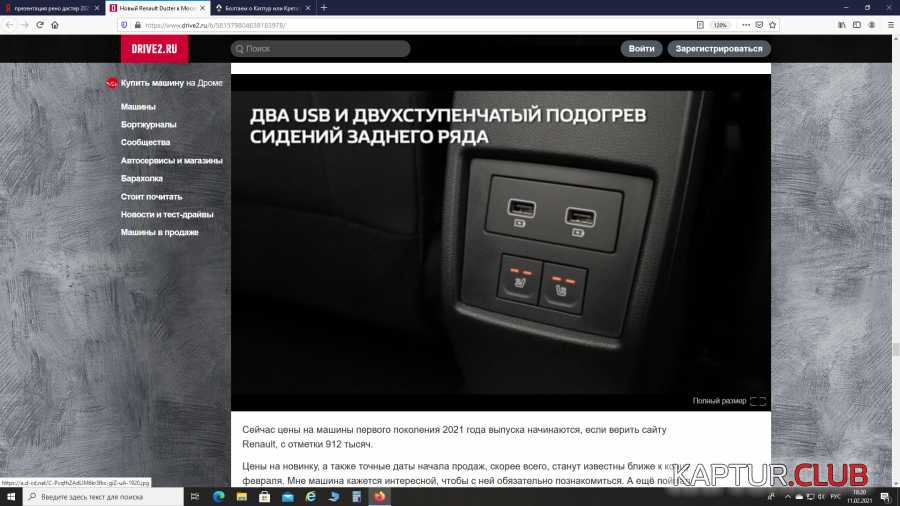The width and height of the screenshot is (900, 506).
Task: Open the notification center icon
Action: [x=886, y=497]
